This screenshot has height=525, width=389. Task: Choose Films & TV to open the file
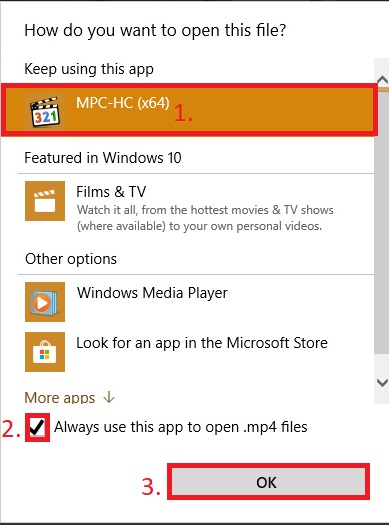click(x=111, y=192)
